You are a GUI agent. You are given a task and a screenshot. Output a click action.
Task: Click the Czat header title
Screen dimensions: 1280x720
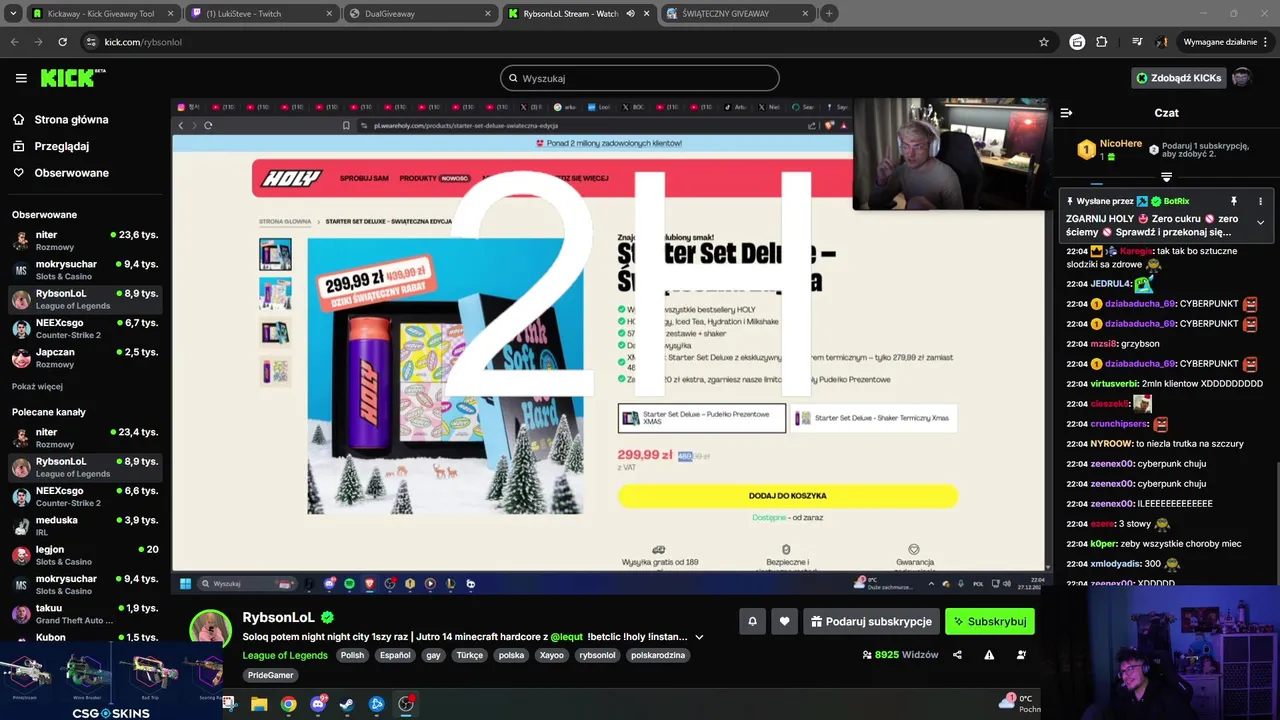pos(1166,113)
